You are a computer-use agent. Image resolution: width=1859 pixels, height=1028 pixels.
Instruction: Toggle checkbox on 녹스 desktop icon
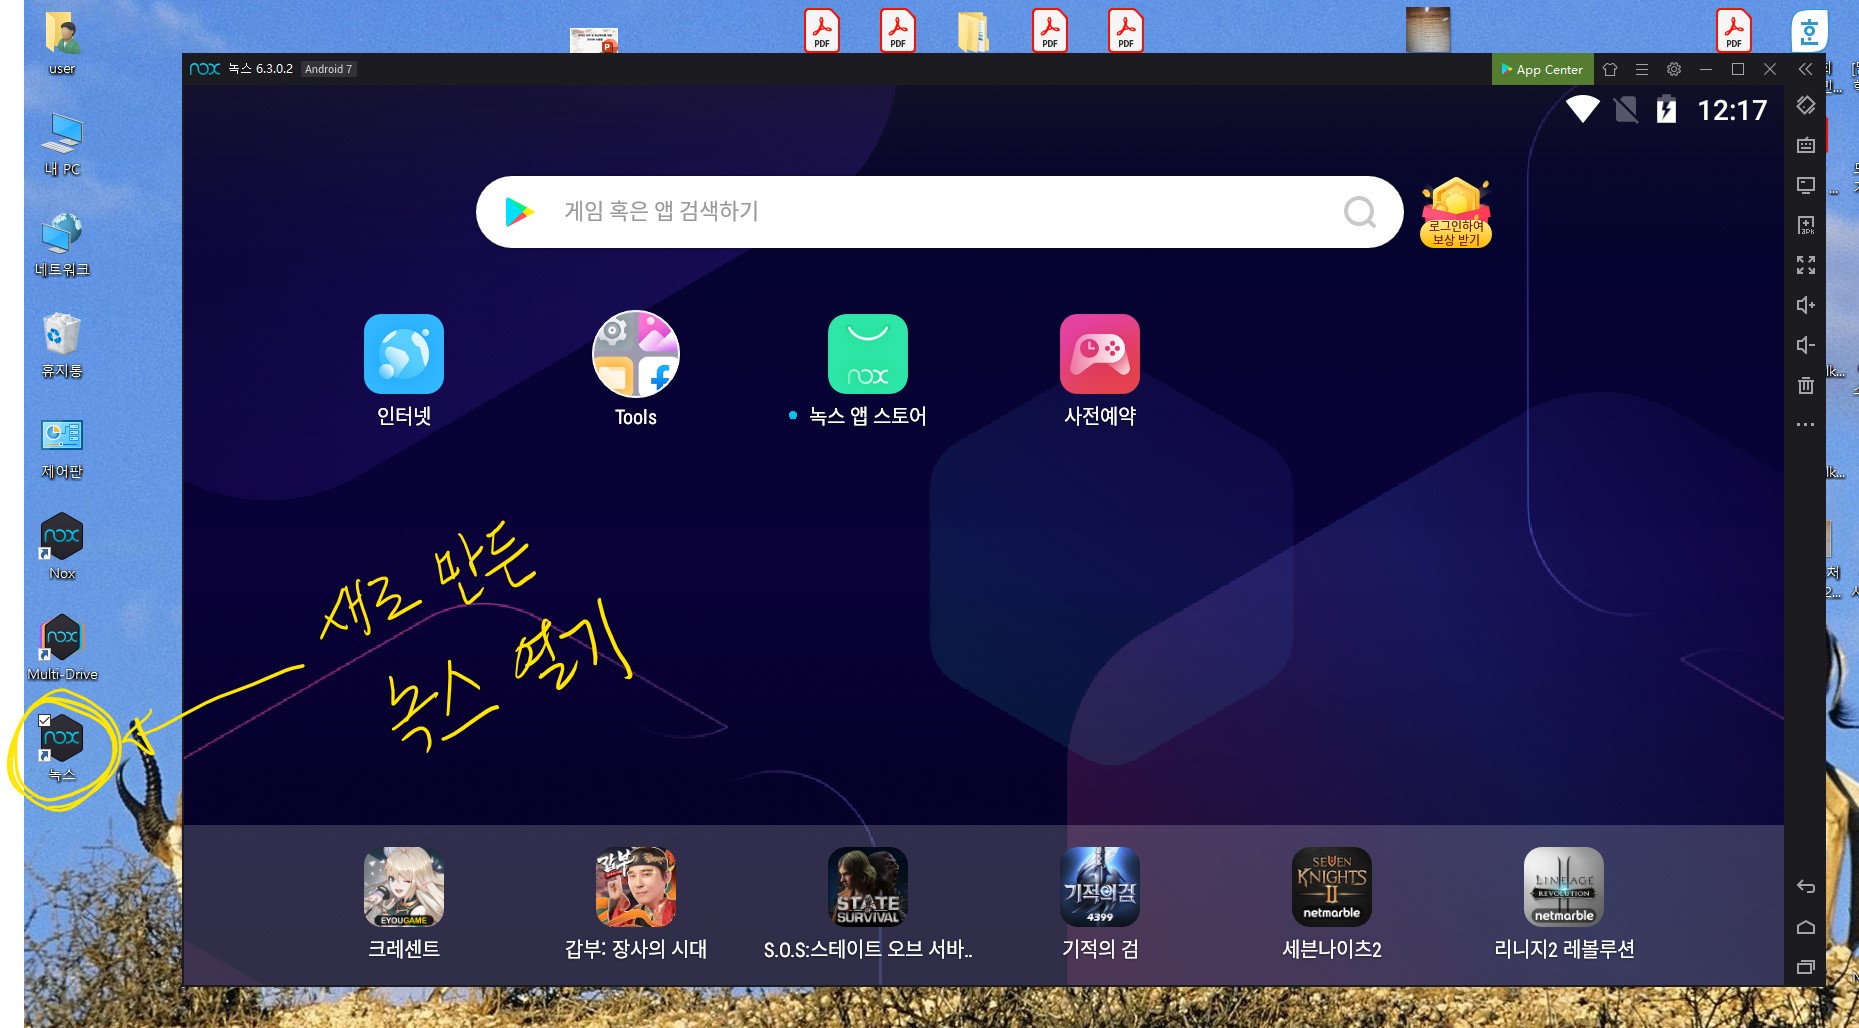(x=44, y=720)
